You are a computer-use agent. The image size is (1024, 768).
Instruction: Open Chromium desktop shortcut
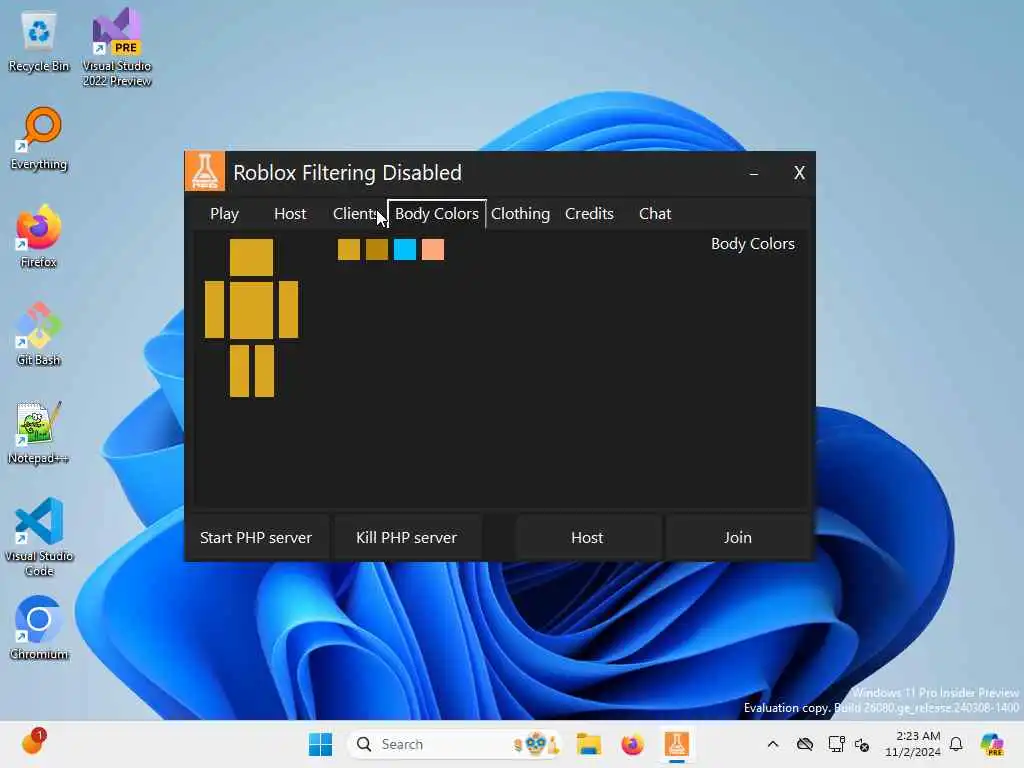point(39,628)
